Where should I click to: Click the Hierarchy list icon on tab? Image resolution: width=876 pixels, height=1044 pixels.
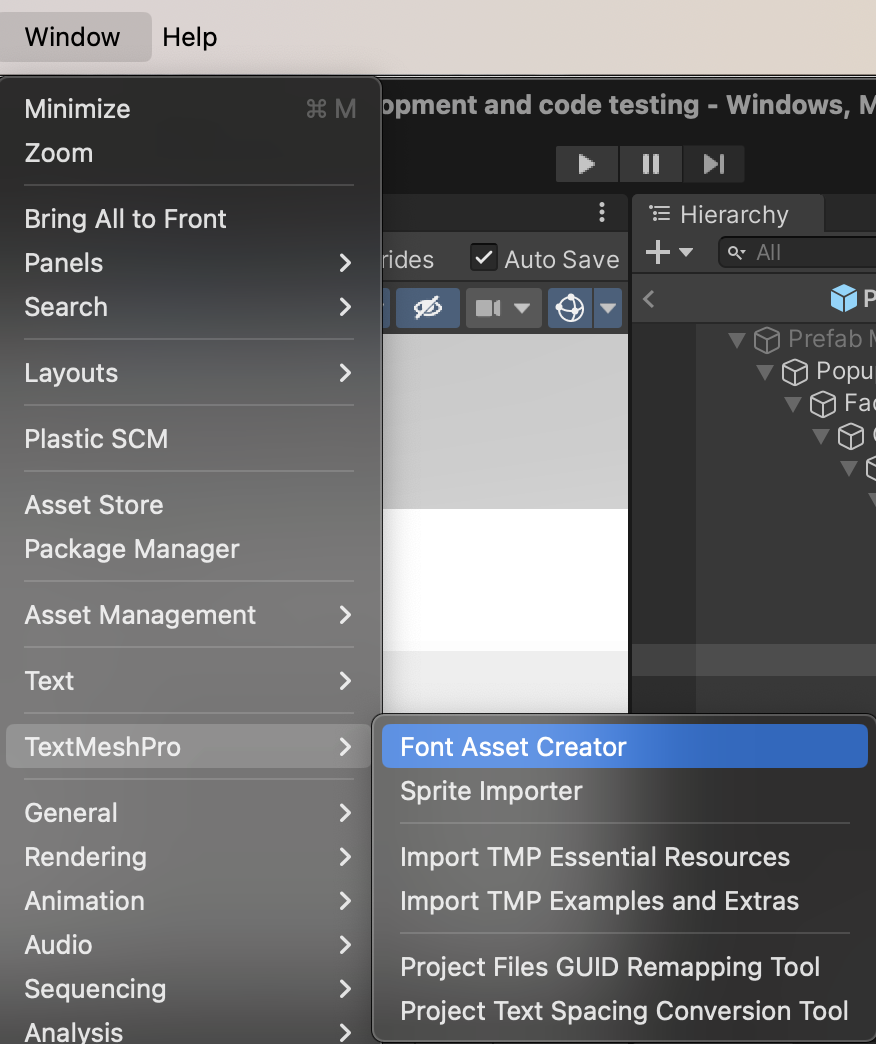pyautogui.click(x=659, y=214)
